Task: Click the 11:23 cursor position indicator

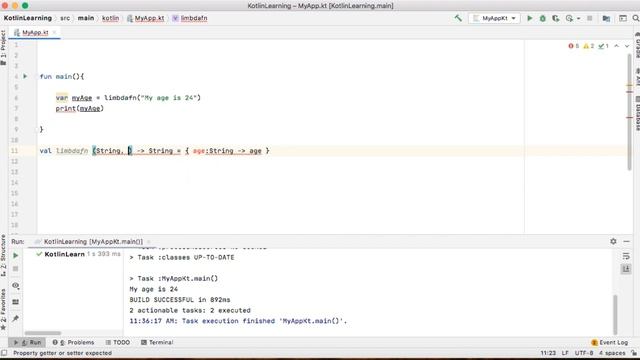Action: (548, 353)
